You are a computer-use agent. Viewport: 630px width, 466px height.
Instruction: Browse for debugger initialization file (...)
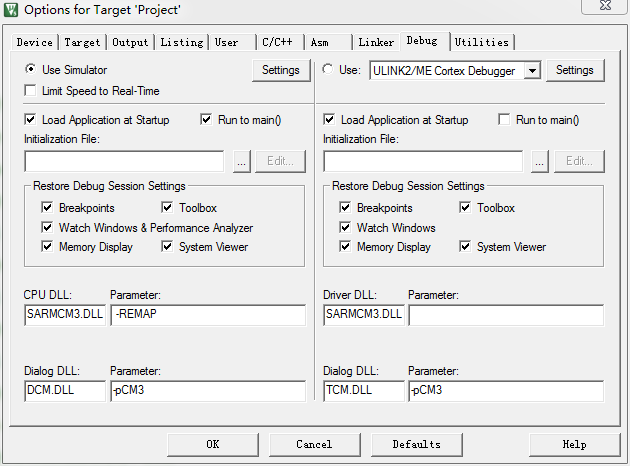tap(540, 161)
